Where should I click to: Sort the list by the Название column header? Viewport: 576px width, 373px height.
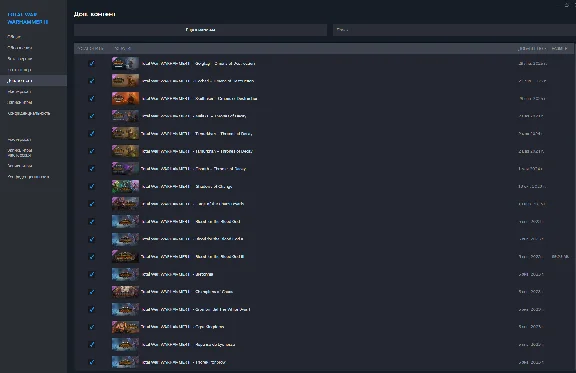coord(123,49)
